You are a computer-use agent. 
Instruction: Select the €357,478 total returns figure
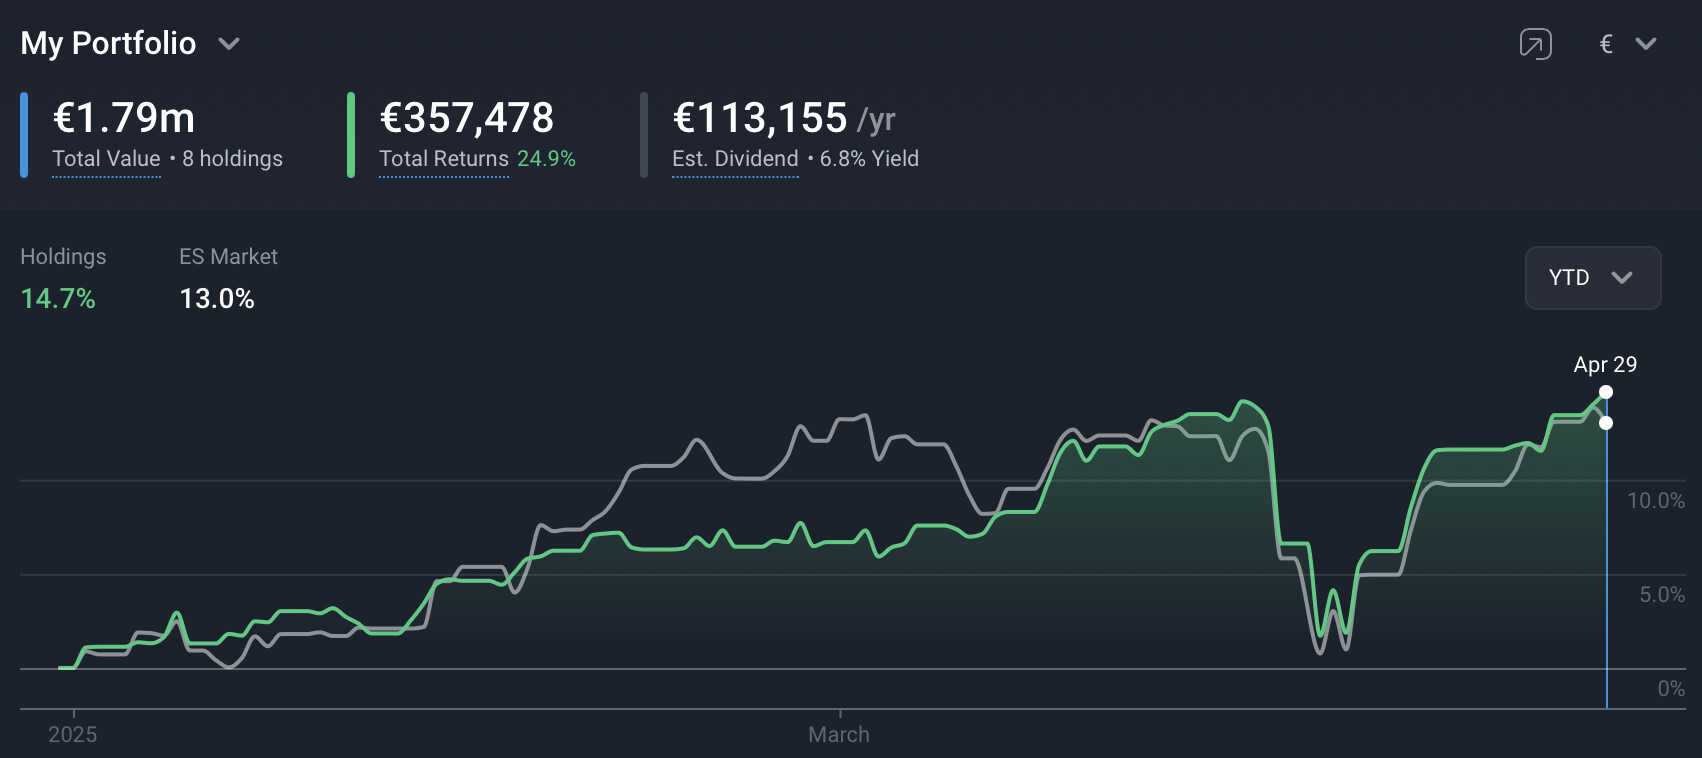pos(466,118)
